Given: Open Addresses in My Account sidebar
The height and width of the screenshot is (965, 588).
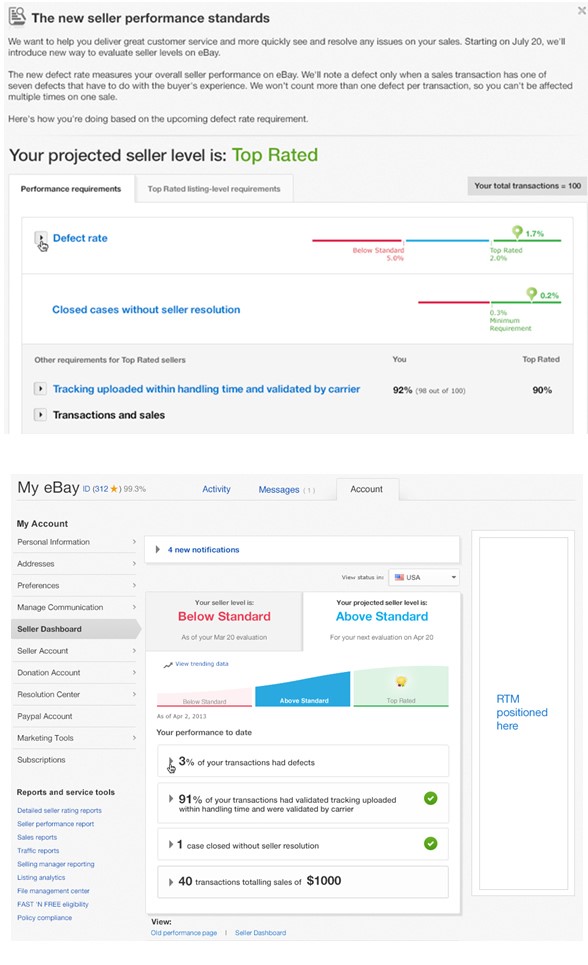Looking at the screenshot, I should pos(75,564).
